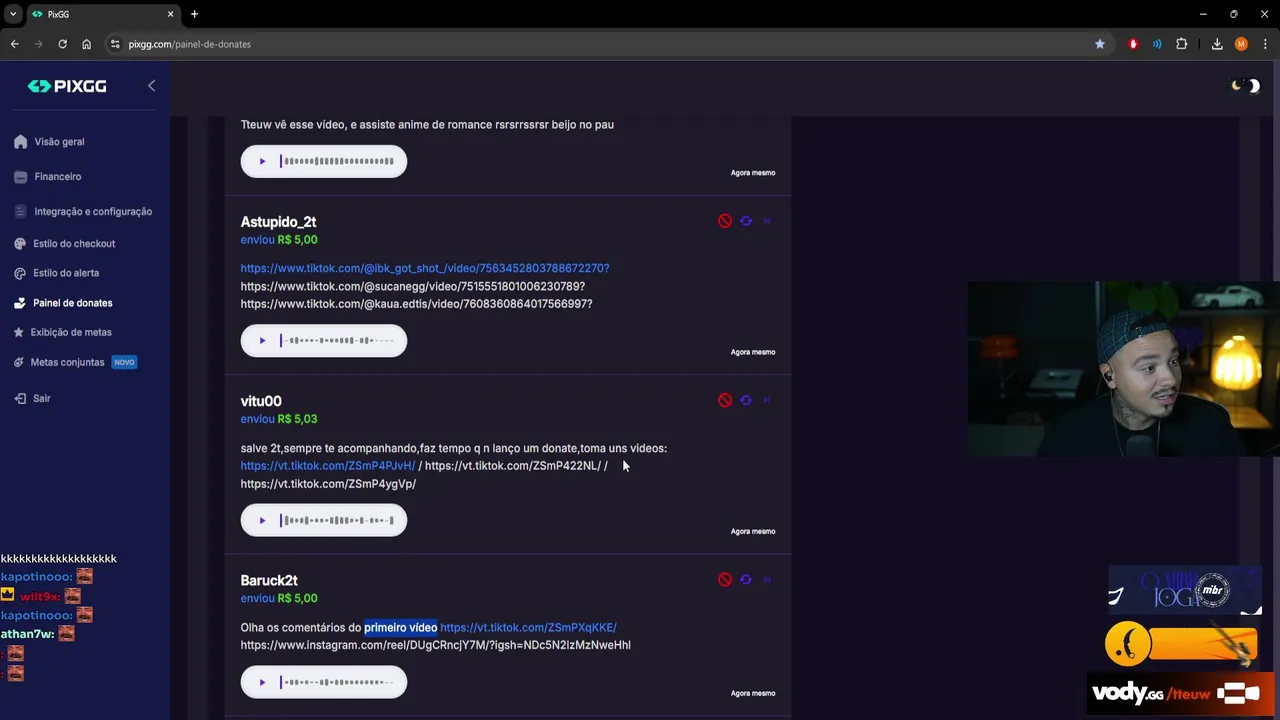Open the Financeiro sidebar item
1280x720 pixels.
click(x=58, y=177)
